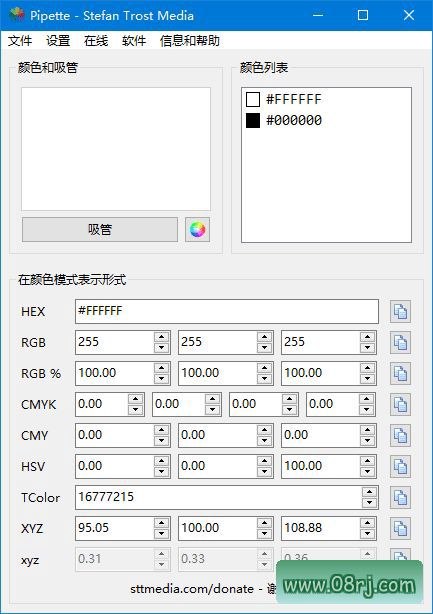
Task: Click the #FFFFFF text in color list
Action: coord(294,99)
